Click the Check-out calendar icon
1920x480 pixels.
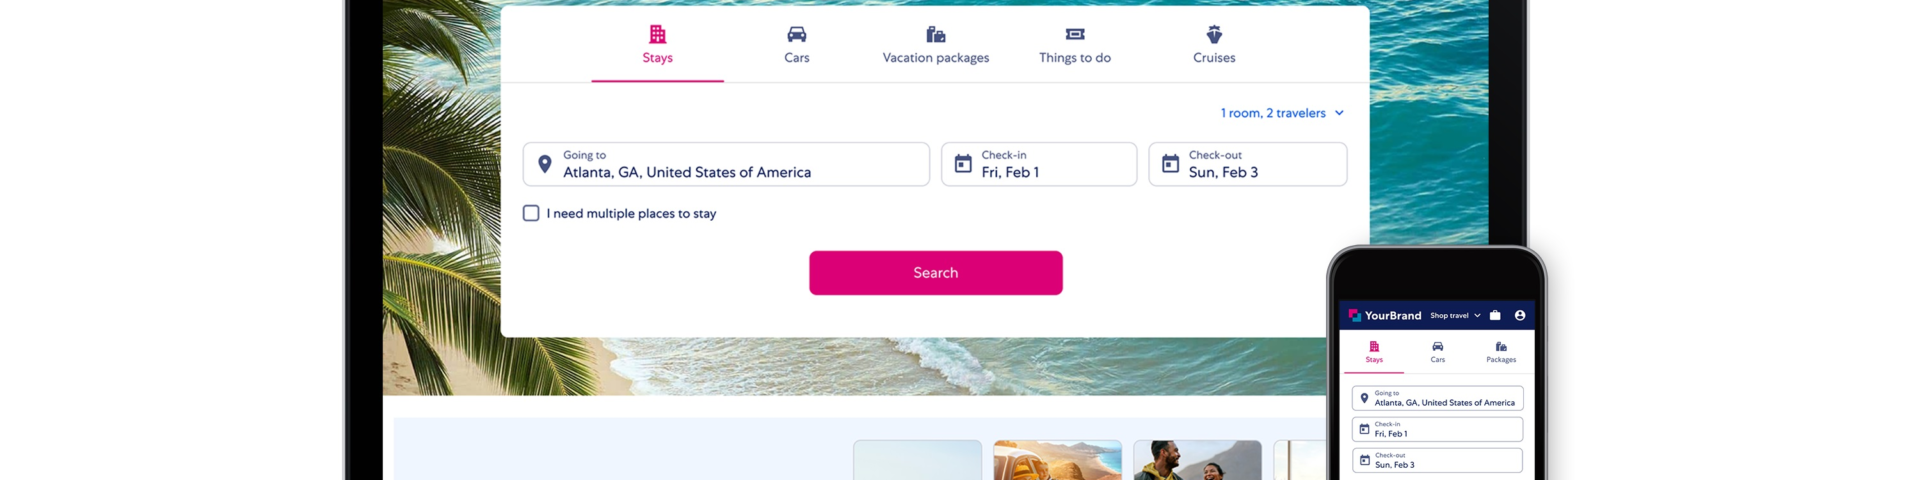pos(1170,164)
